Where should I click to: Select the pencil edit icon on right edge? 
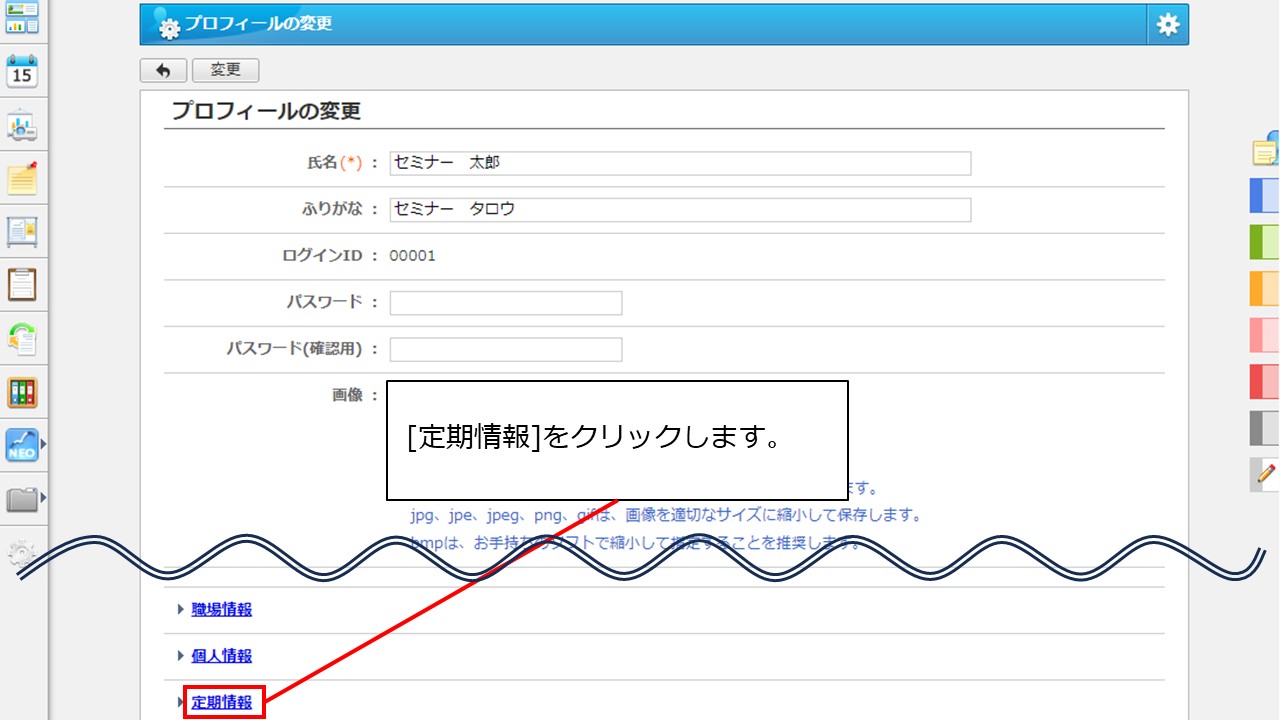[x=1263, y=475]
